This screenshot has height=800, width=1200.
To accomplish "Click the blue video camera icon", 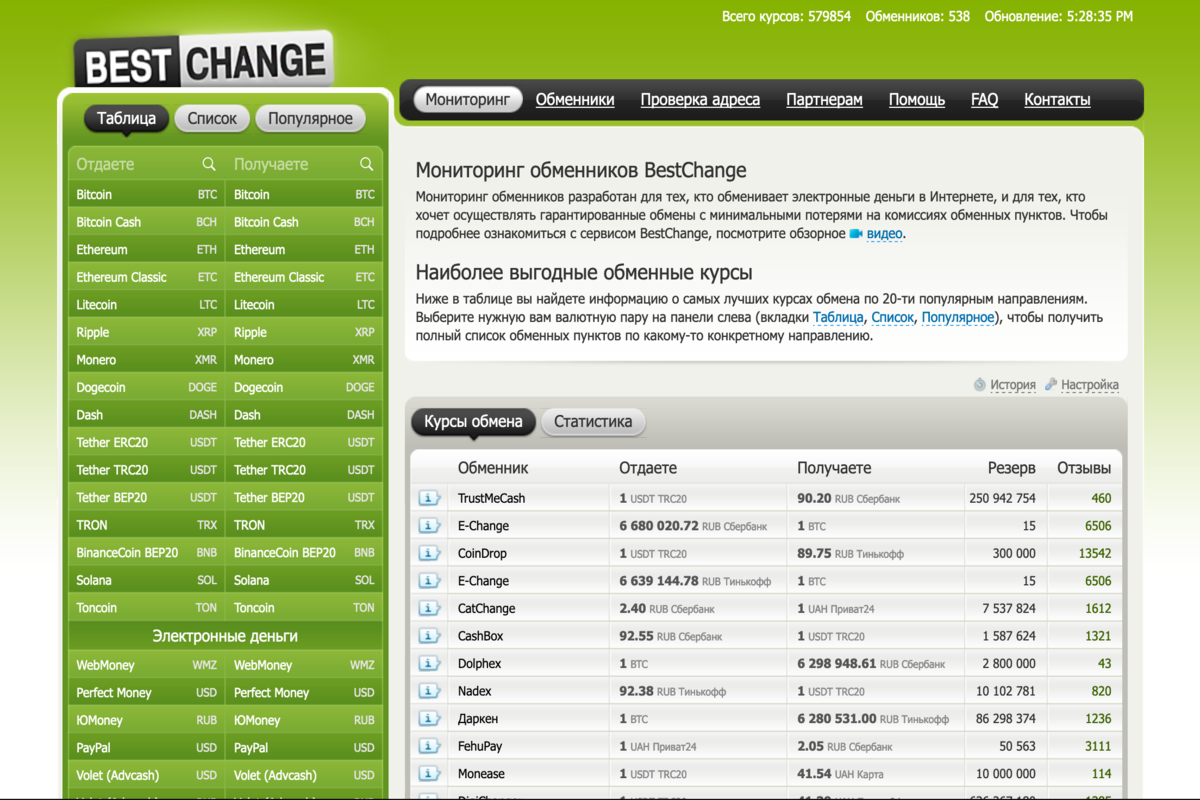I will (x=856, y=234).
